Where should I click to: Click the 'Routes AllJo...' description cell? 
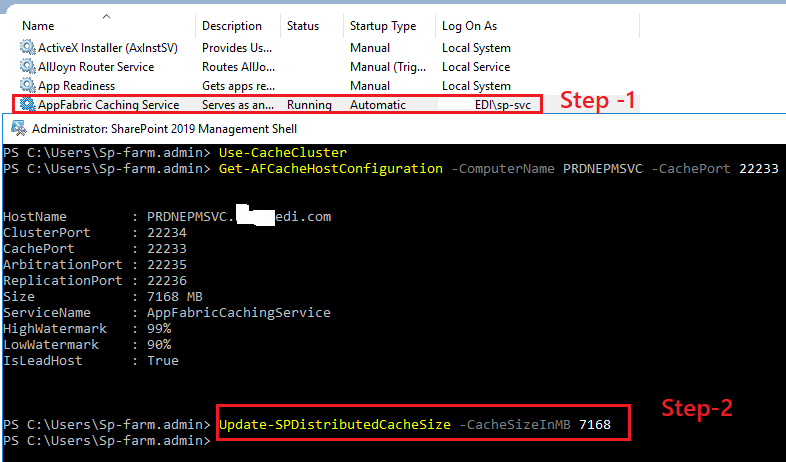tap(238, 67)
